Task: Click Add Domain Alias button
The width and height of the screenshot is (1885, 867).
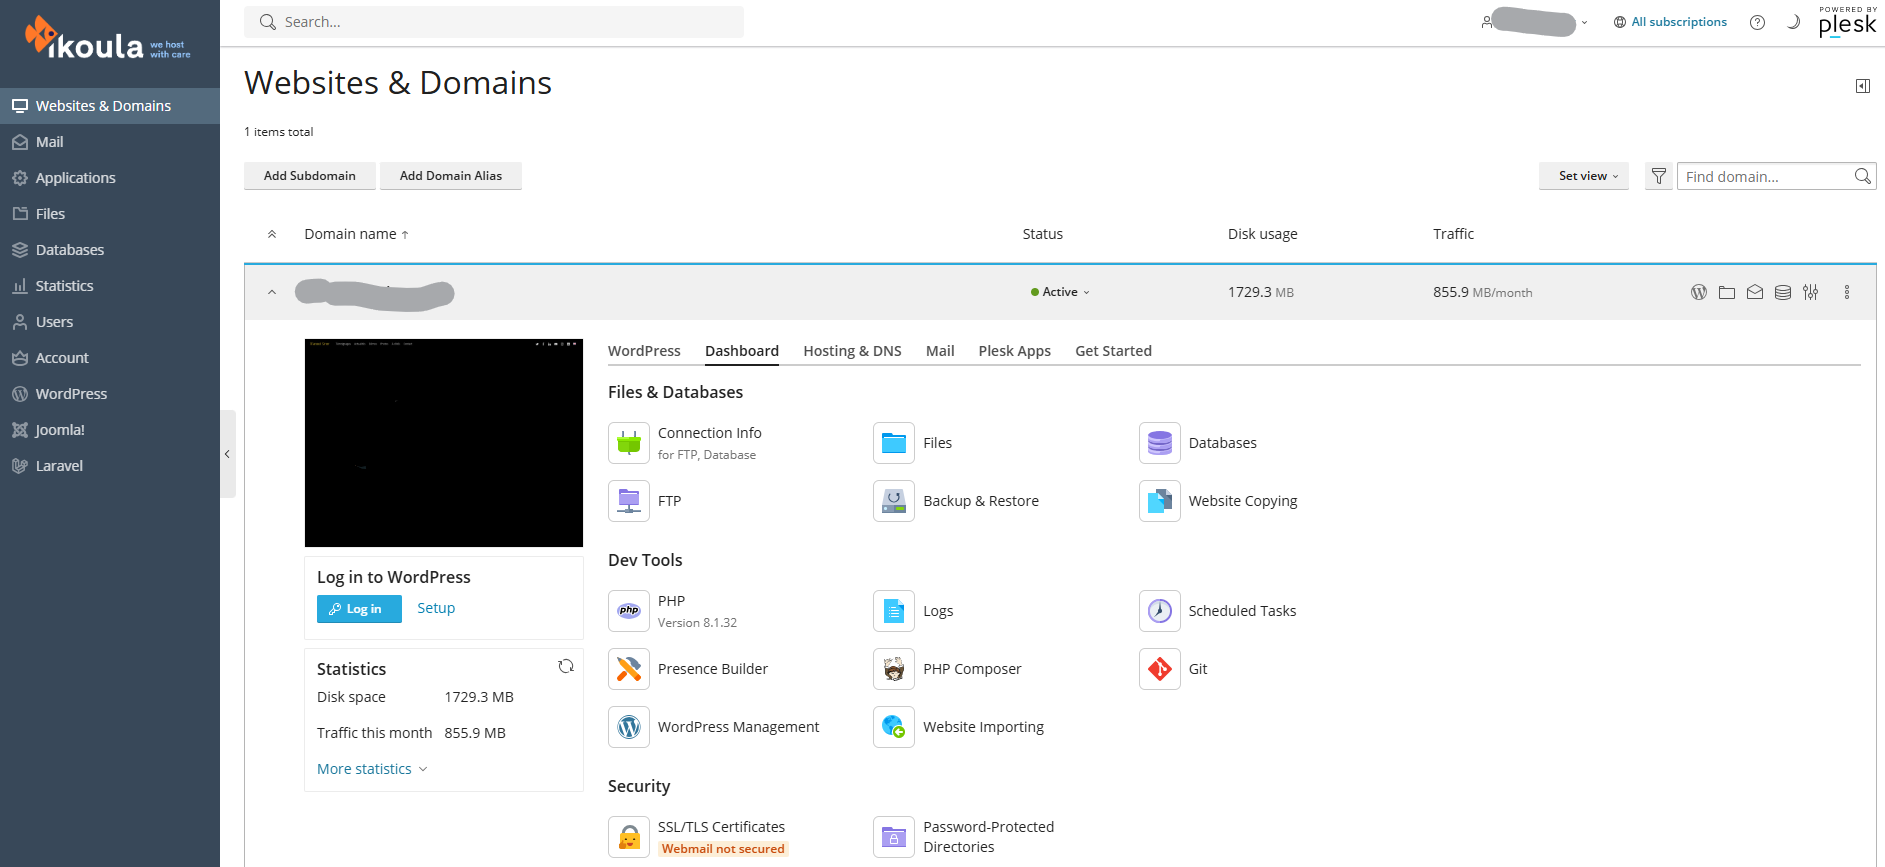Action: (x=451, y=176)
